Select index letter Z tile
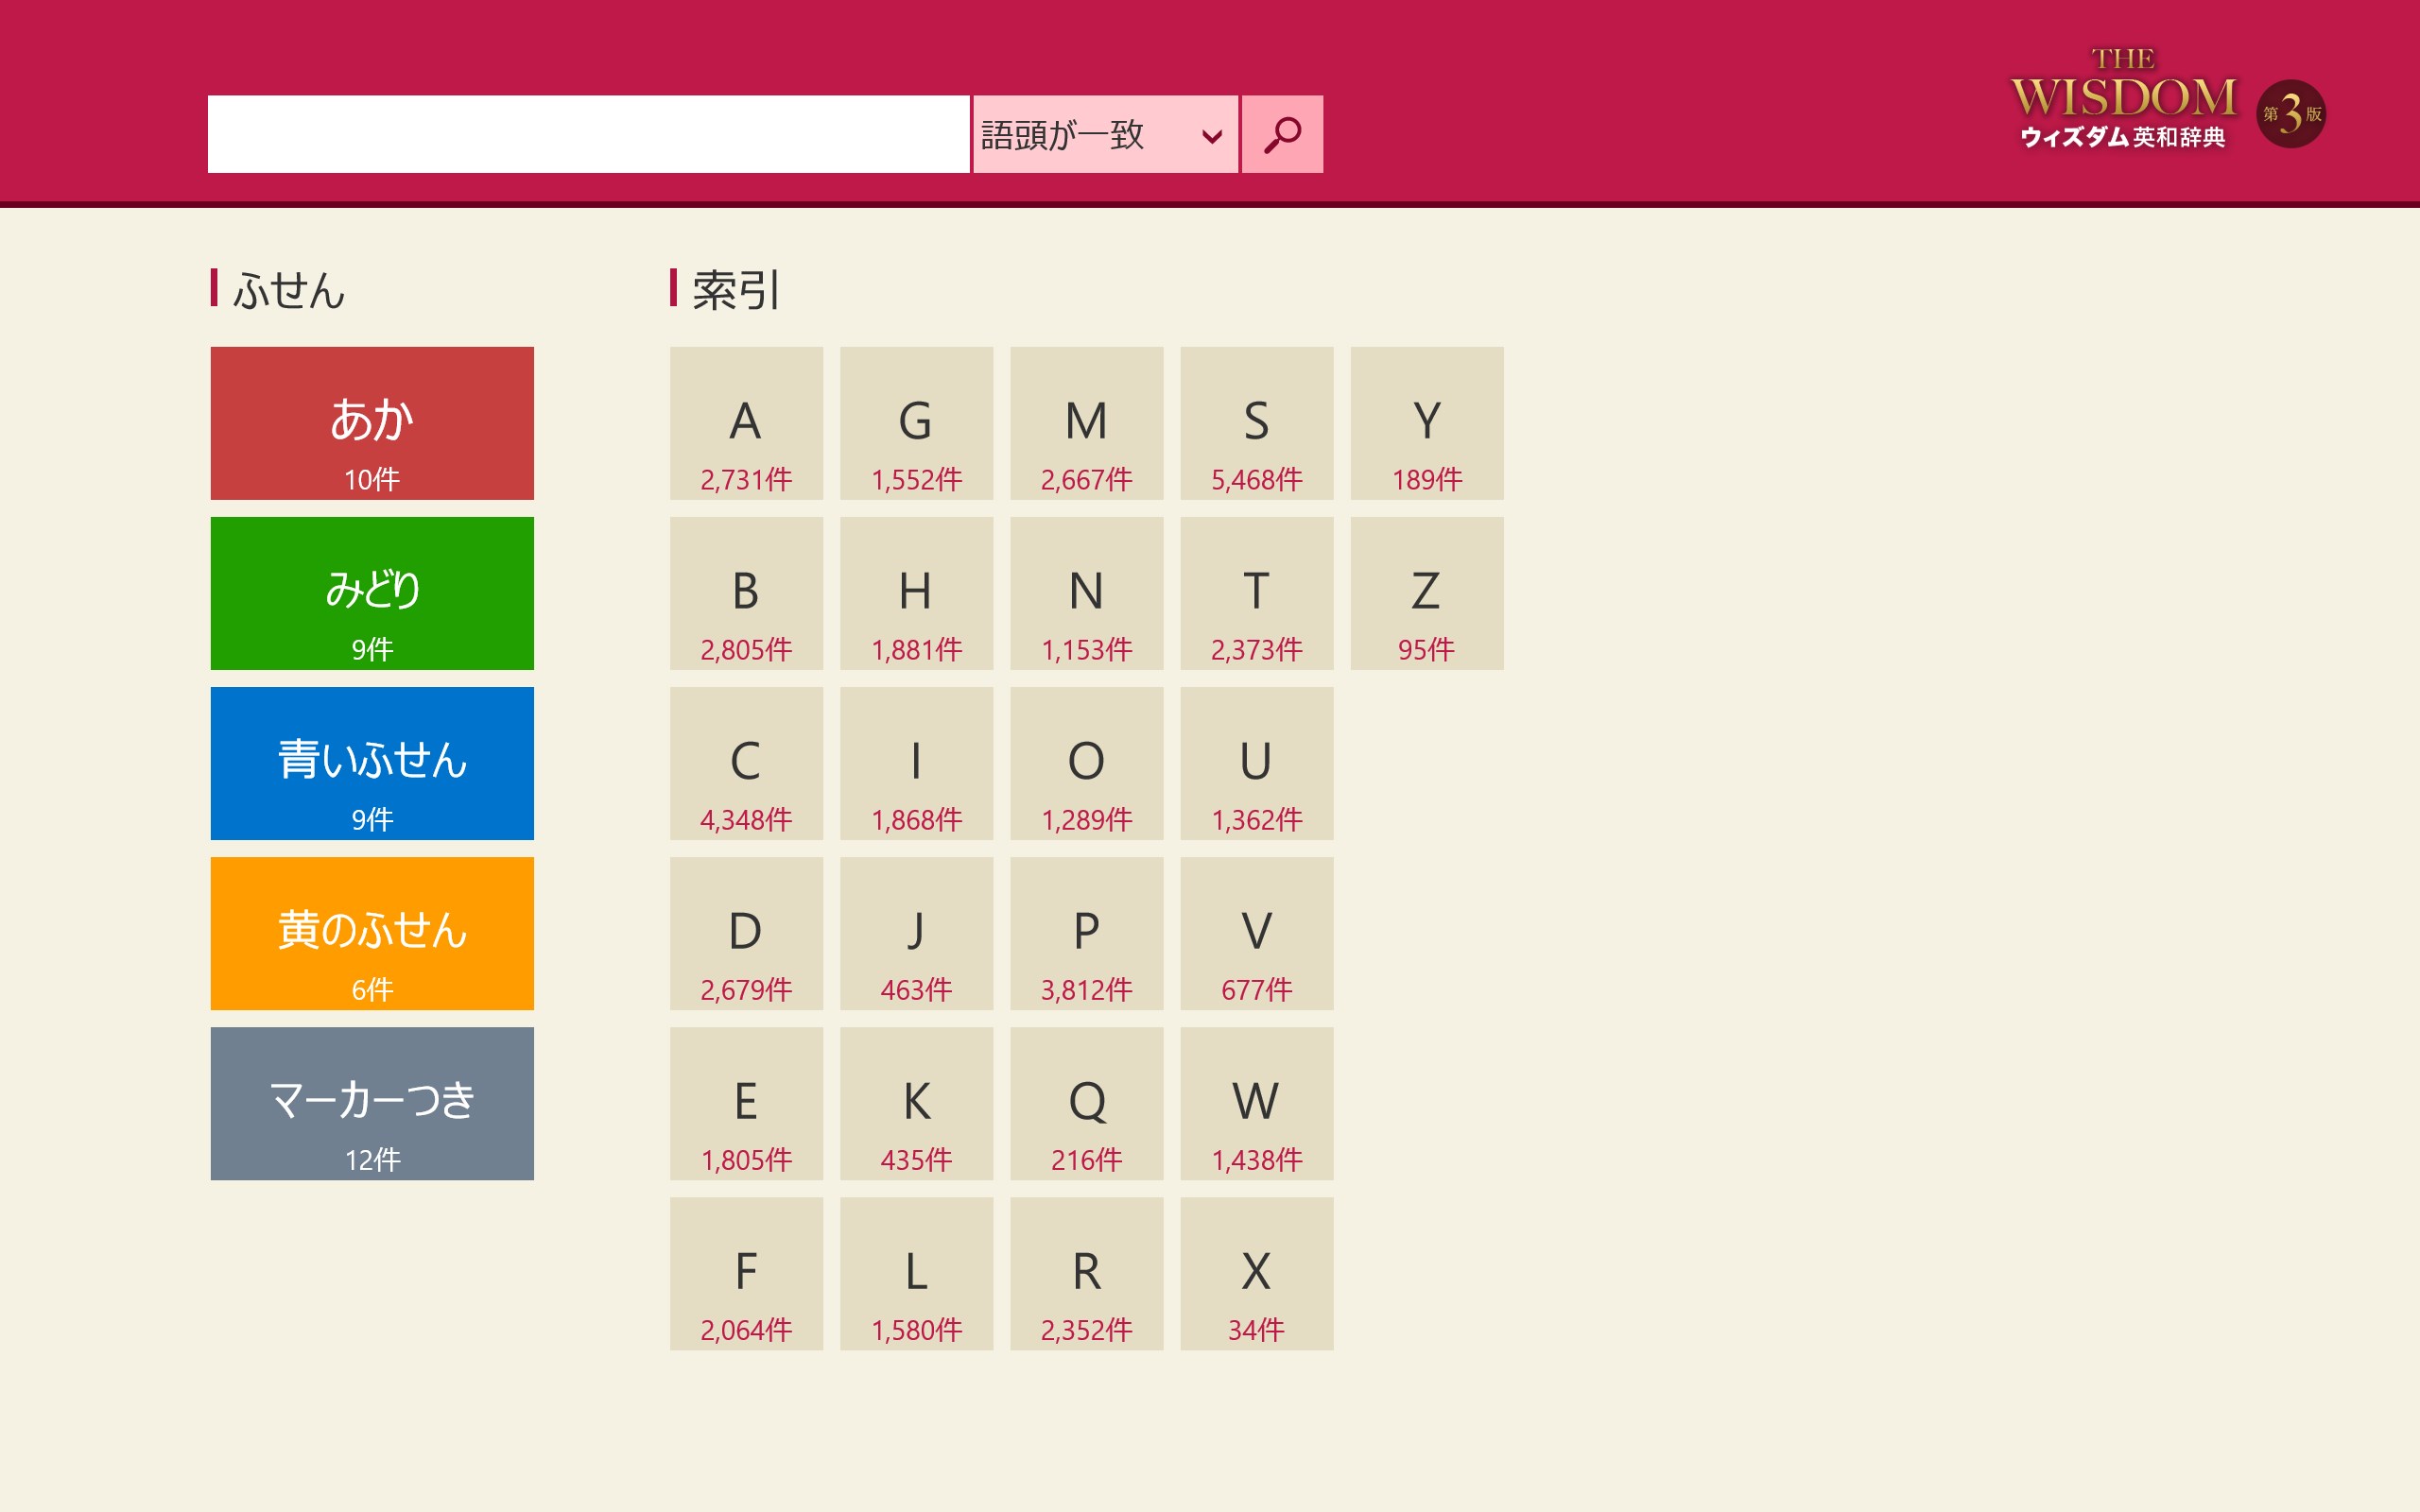Viewport: 2420px width, 1512px height. (1426, 593)
